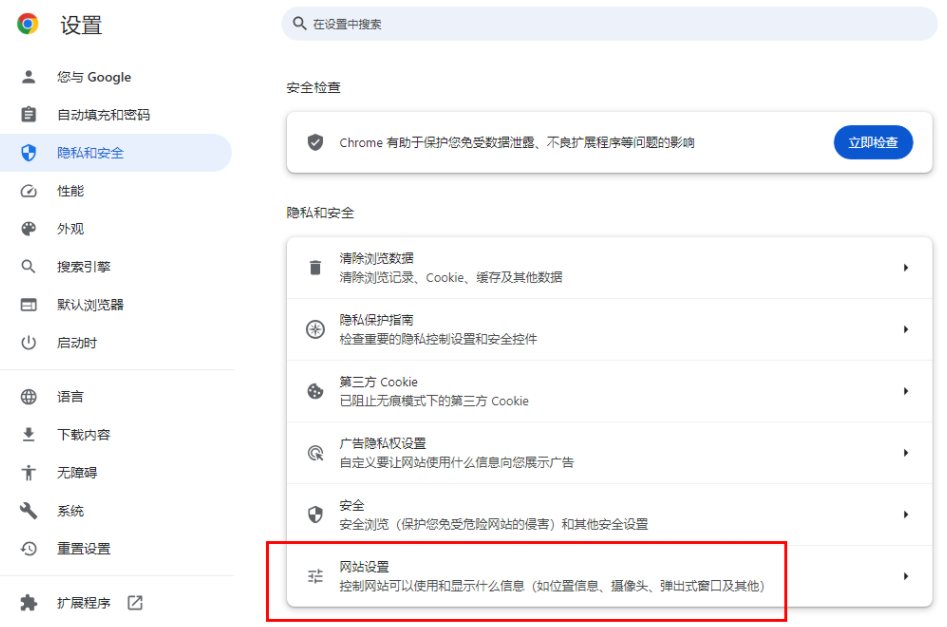
Task: Click text 清除浏览记录、Cookie、缓存及其他数据
Action: (451, 277)
